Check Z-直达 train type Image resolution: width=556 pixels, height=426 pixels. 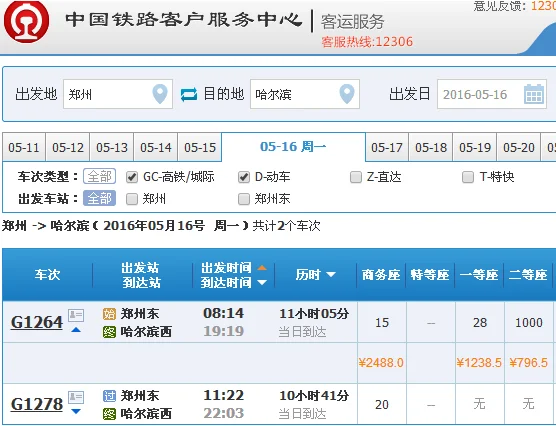356,177
